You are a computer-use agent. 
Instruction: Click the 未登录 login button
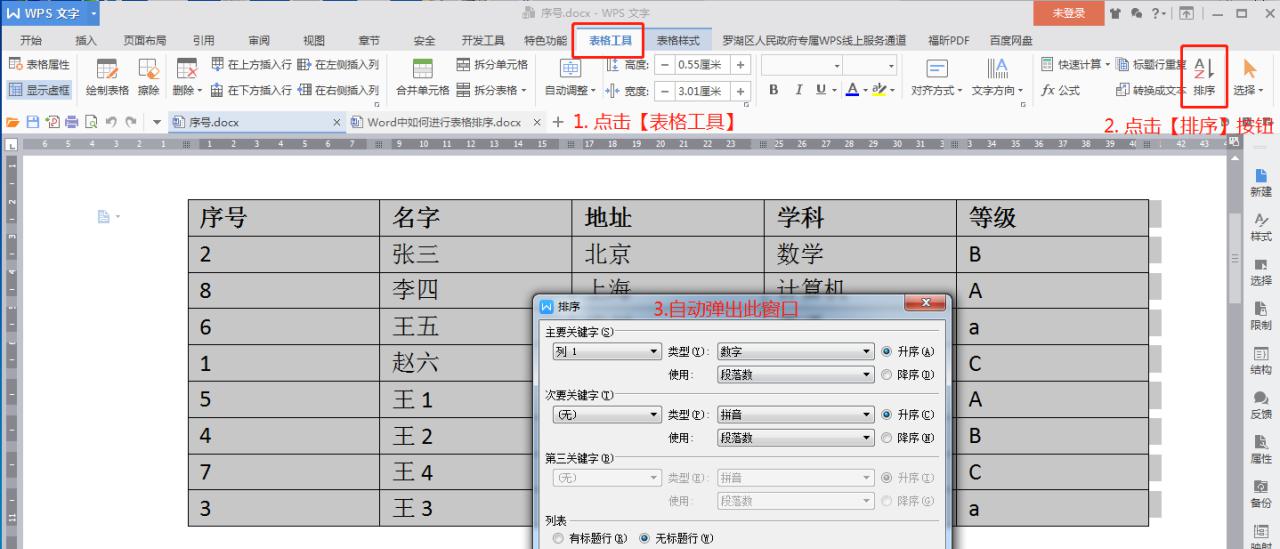(x=1069, y=13)
